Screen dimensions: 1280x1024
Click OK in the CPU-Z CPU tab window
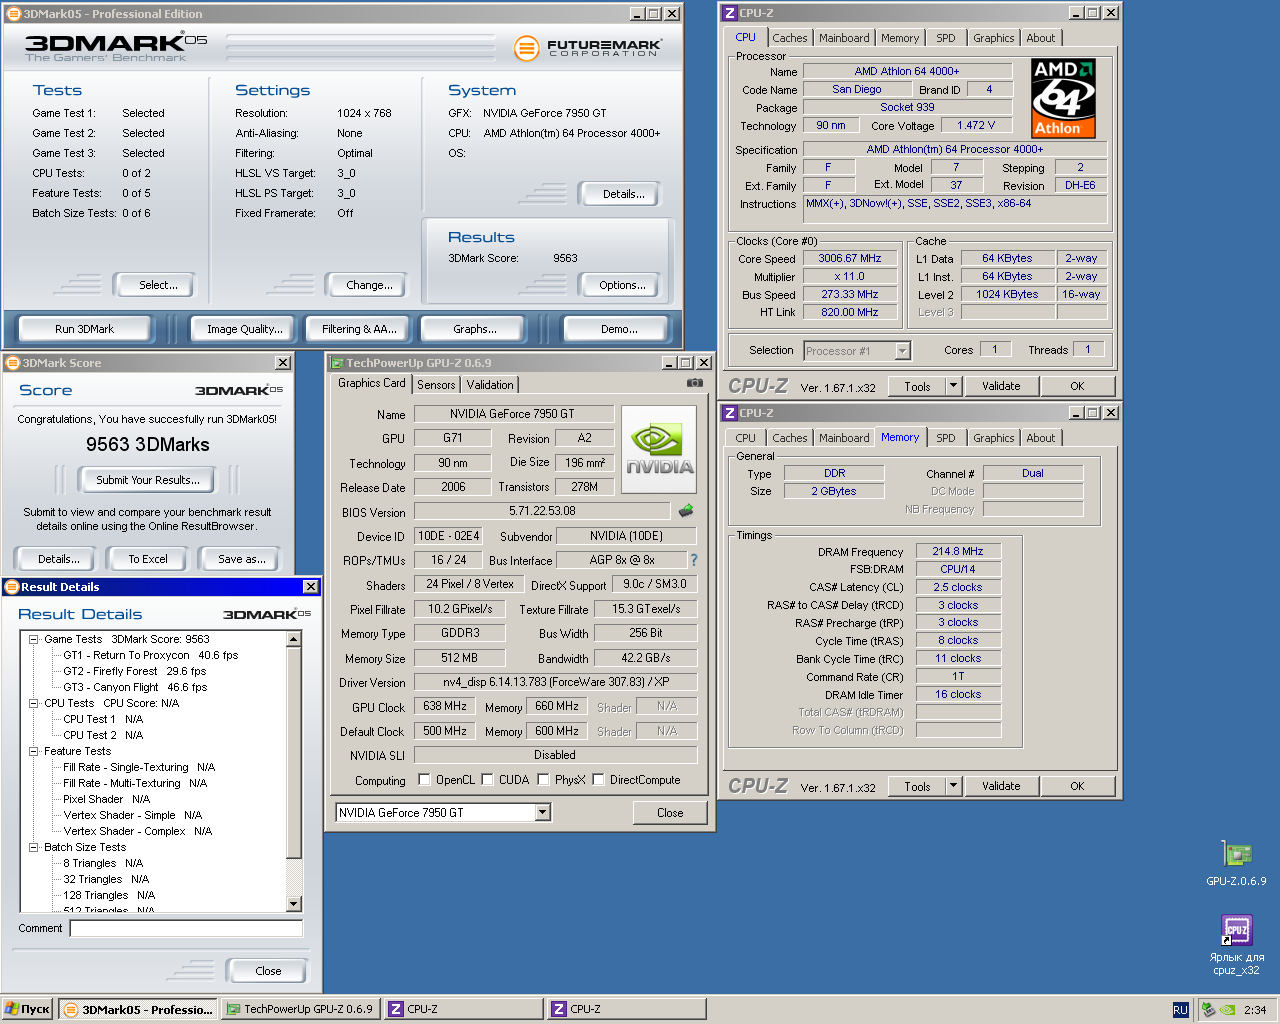point(1077,386)
